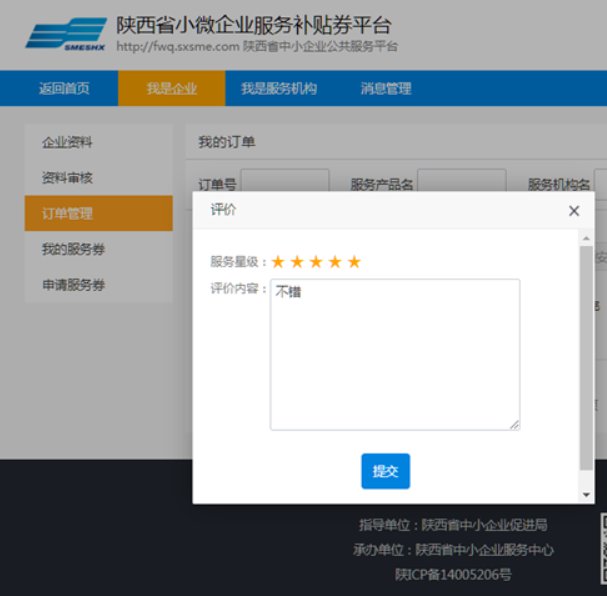Image resolution: width=607 pixels, height=596 pixels.
Task: Open 消息管理 in the navigation bar
Action: [386, 89]
